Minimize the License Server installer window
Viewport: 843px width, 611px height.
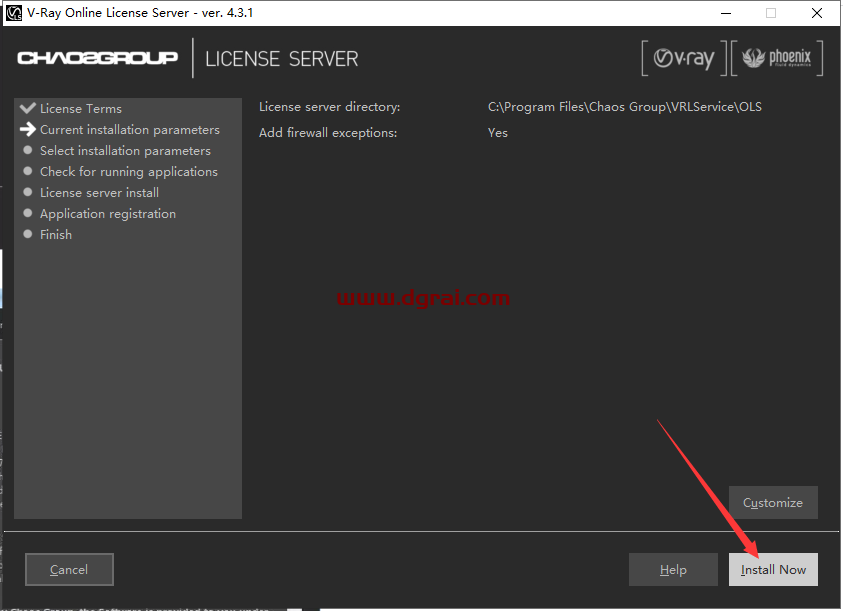[724, 13]
